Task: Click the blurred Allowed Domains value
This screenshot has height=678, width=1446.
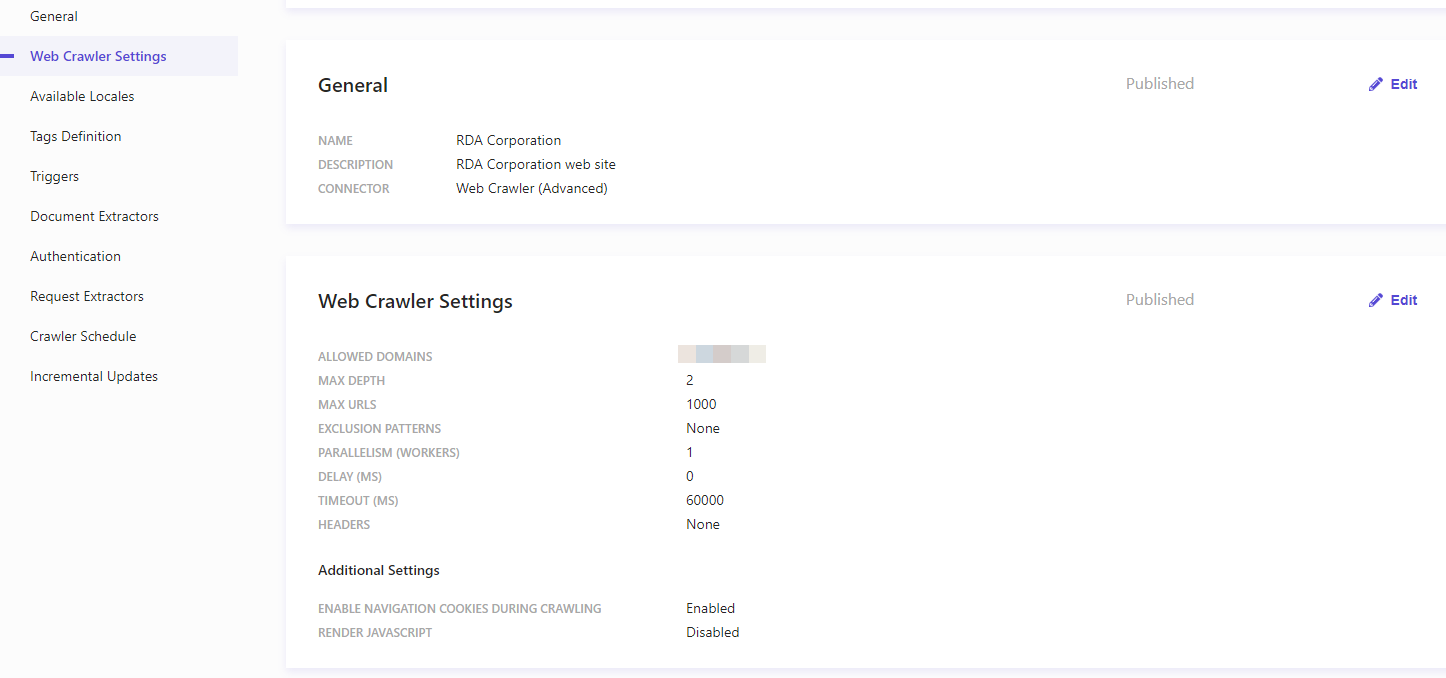Action: (x=722, y=354)
